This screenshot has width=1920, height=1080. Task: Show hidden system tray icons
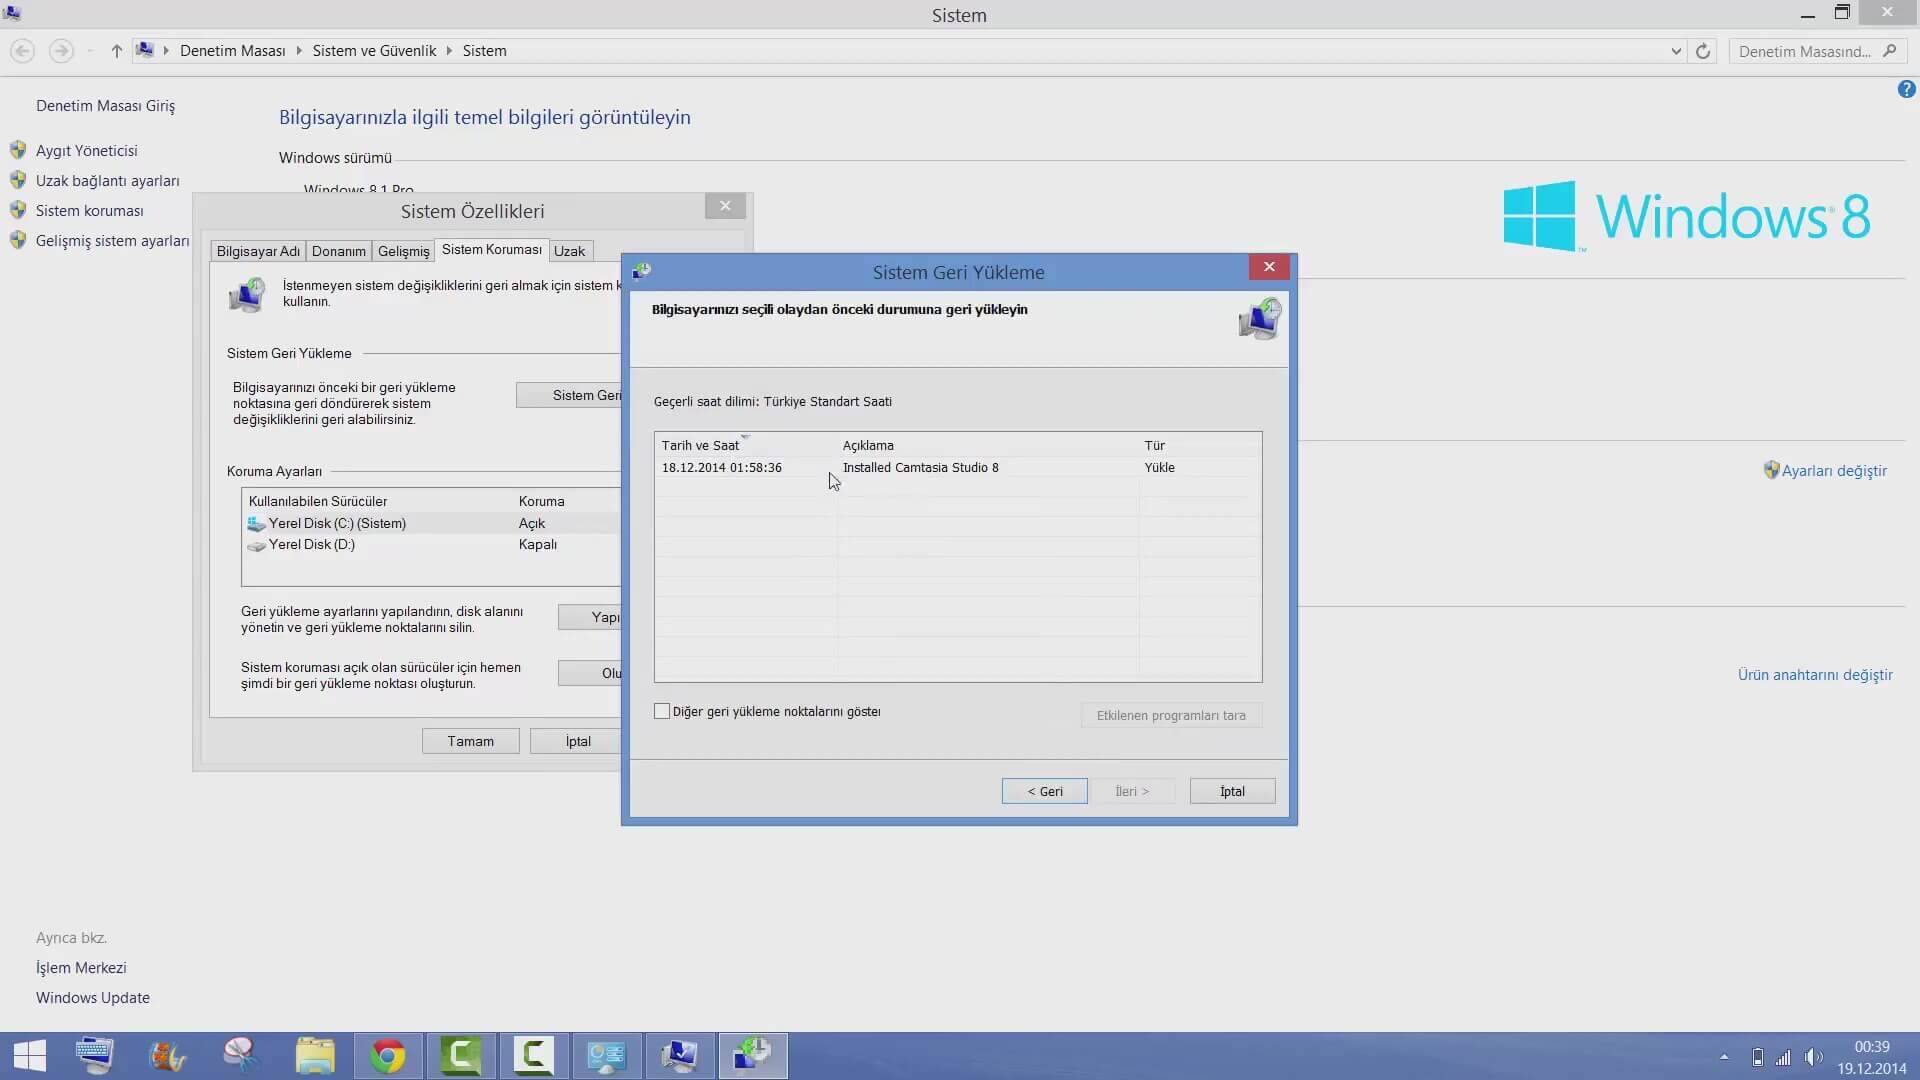pyautogui.click(x=1724, y=1057)
